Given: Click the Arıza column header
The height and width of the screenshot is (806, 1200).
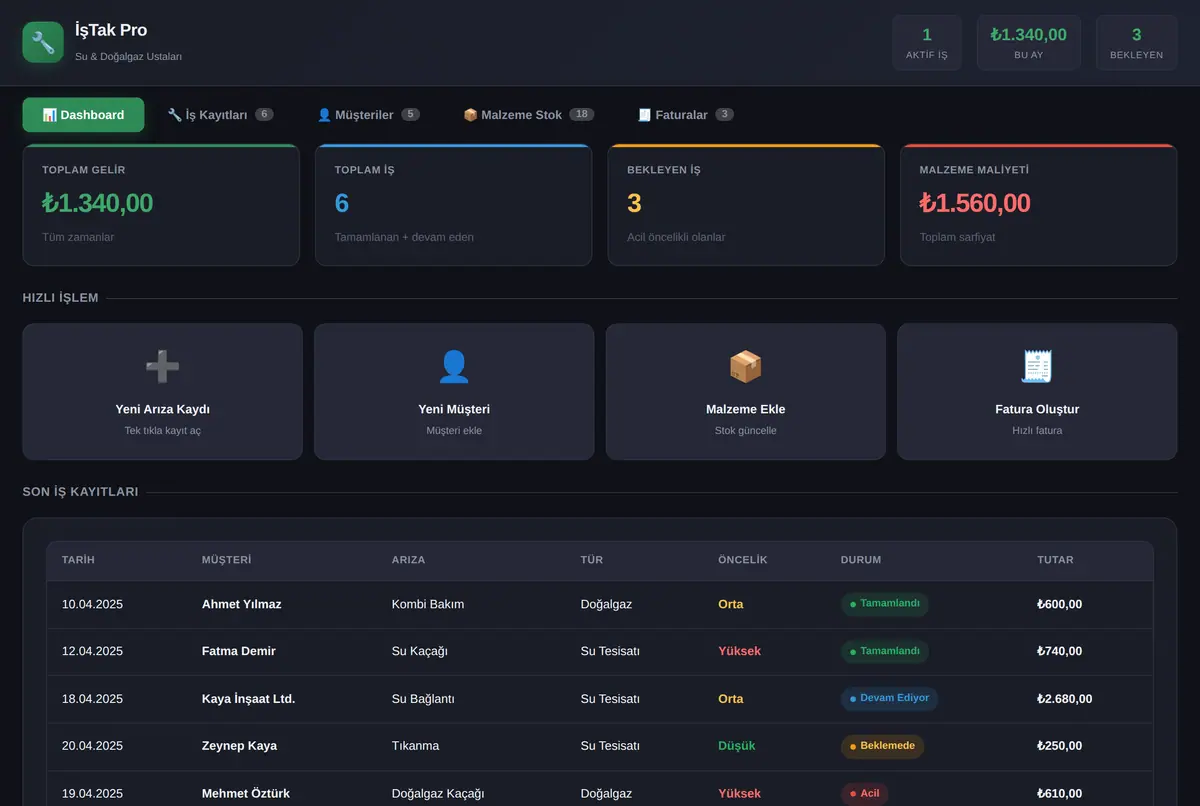Looking at the screenshot, I should pyautogui.click(x=408, y=560).
